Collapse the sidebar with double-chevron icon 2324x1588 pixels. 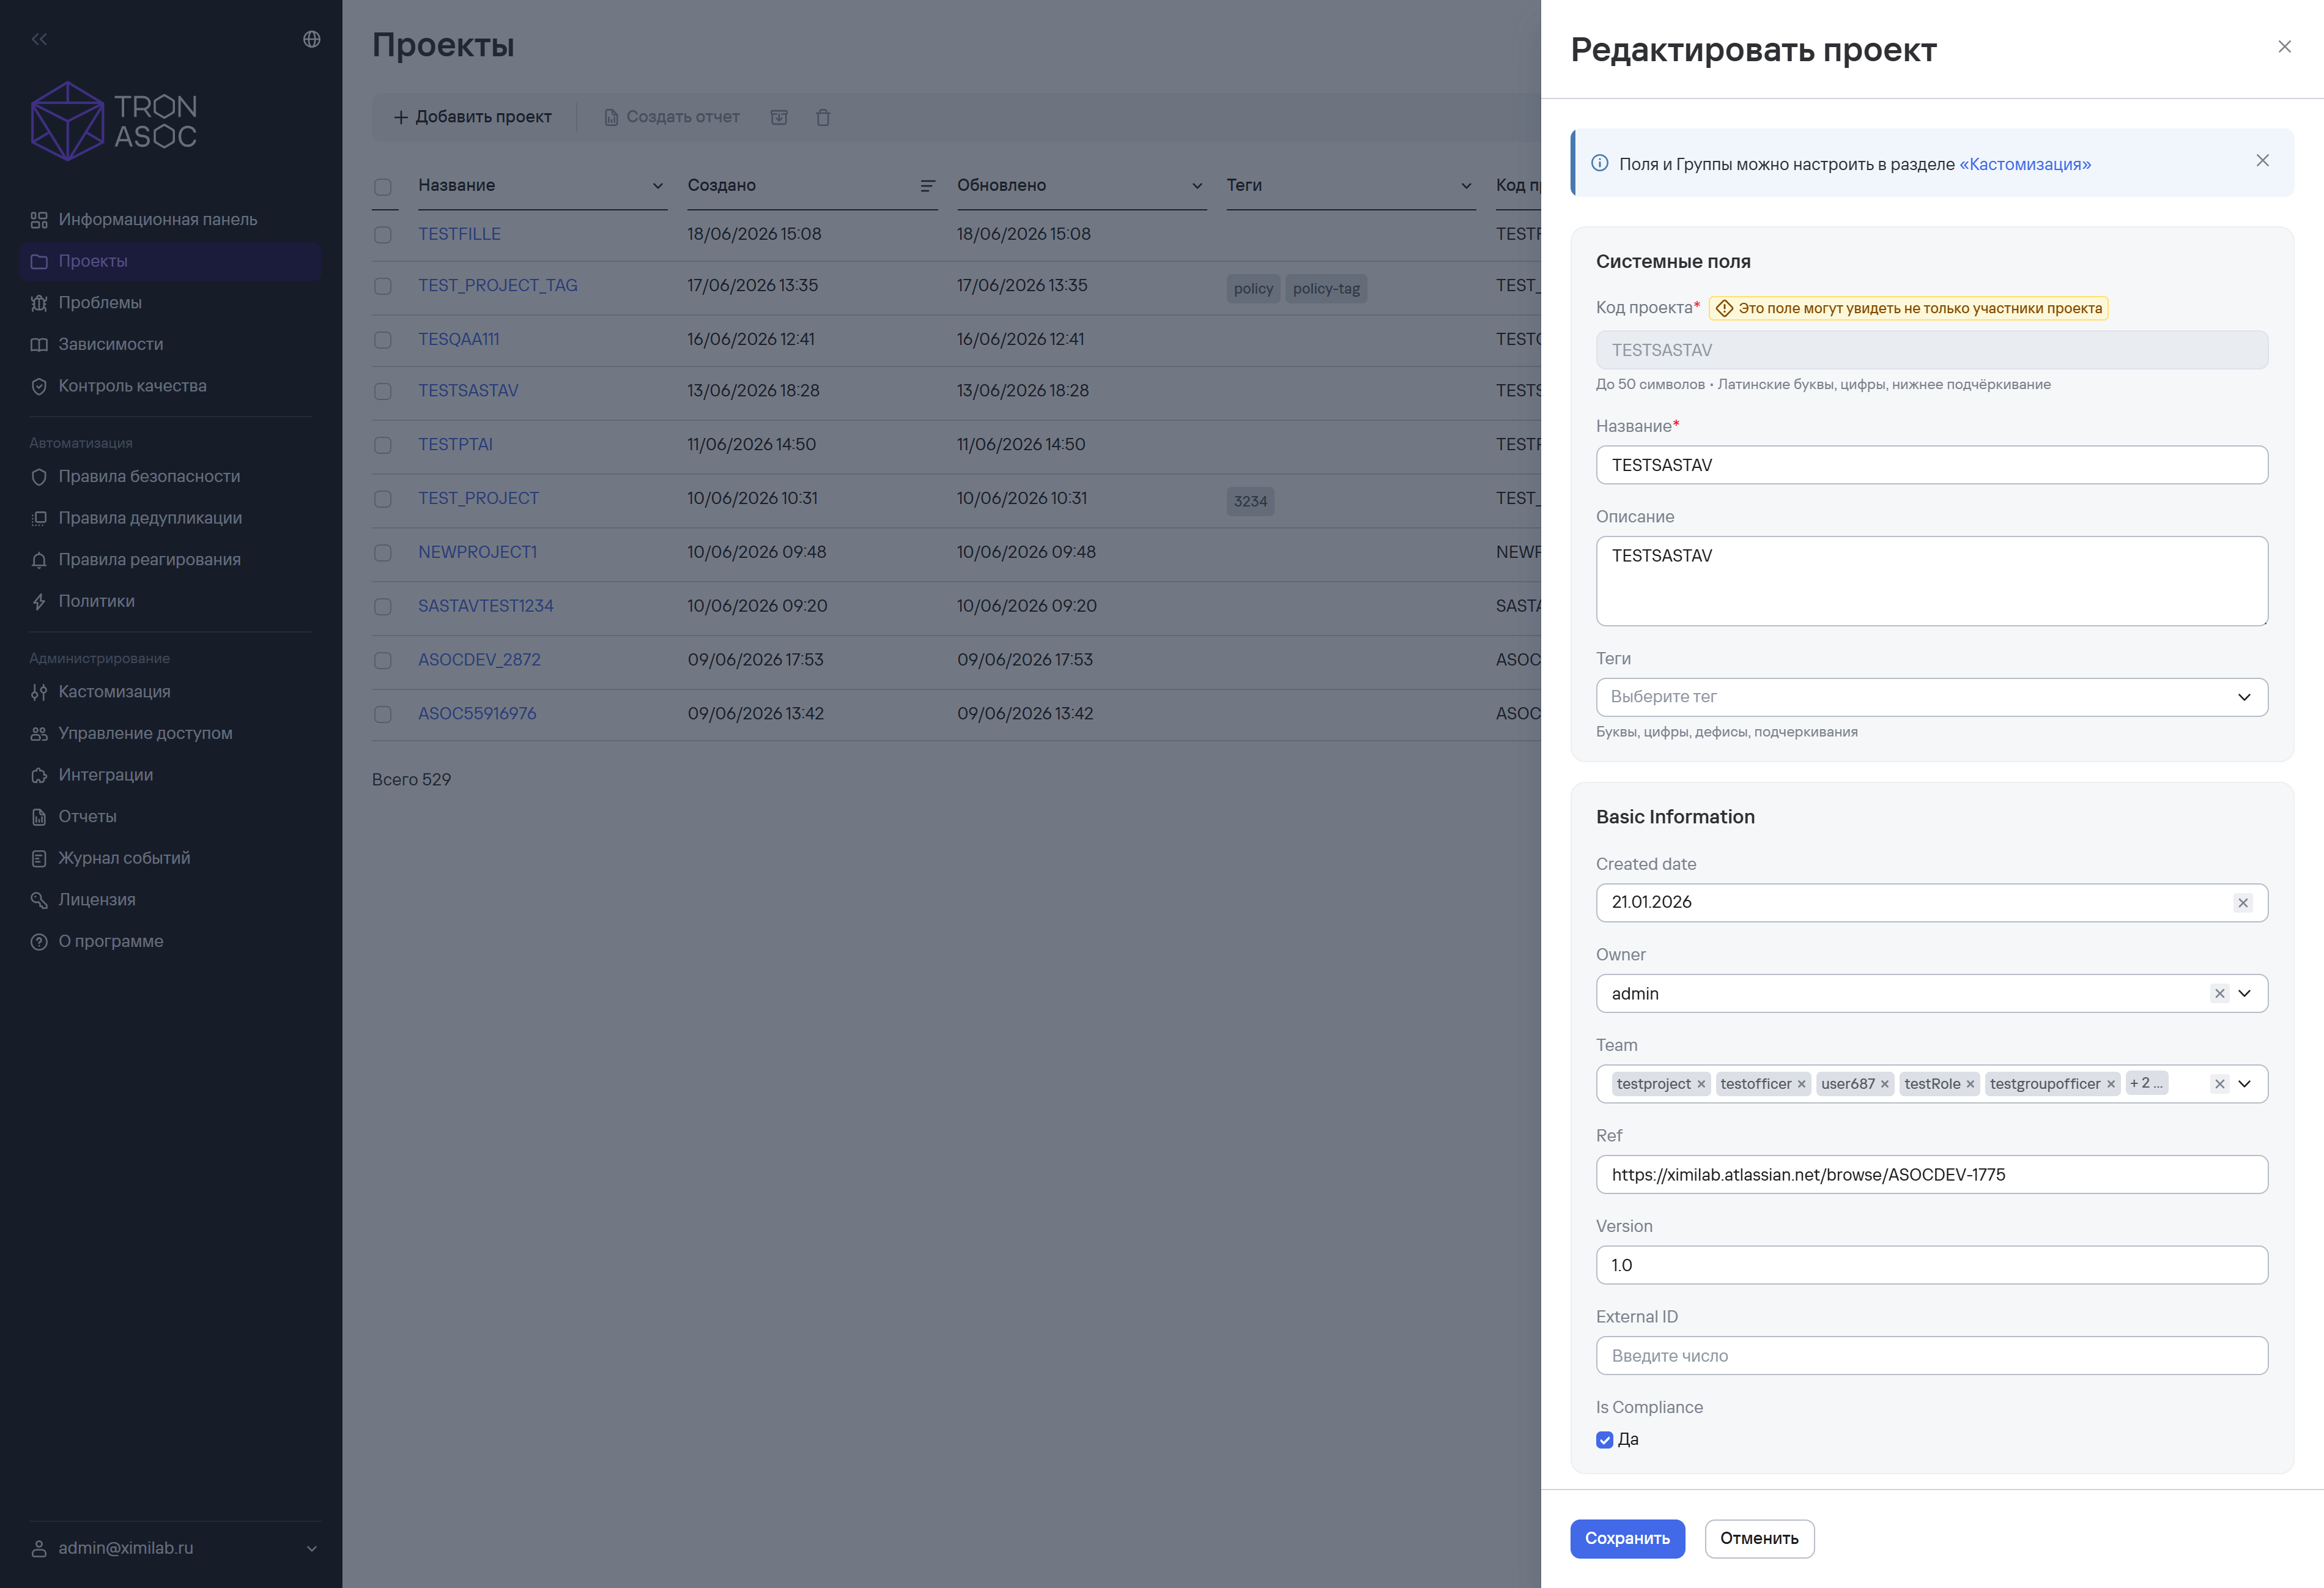[x=39, y=39]
